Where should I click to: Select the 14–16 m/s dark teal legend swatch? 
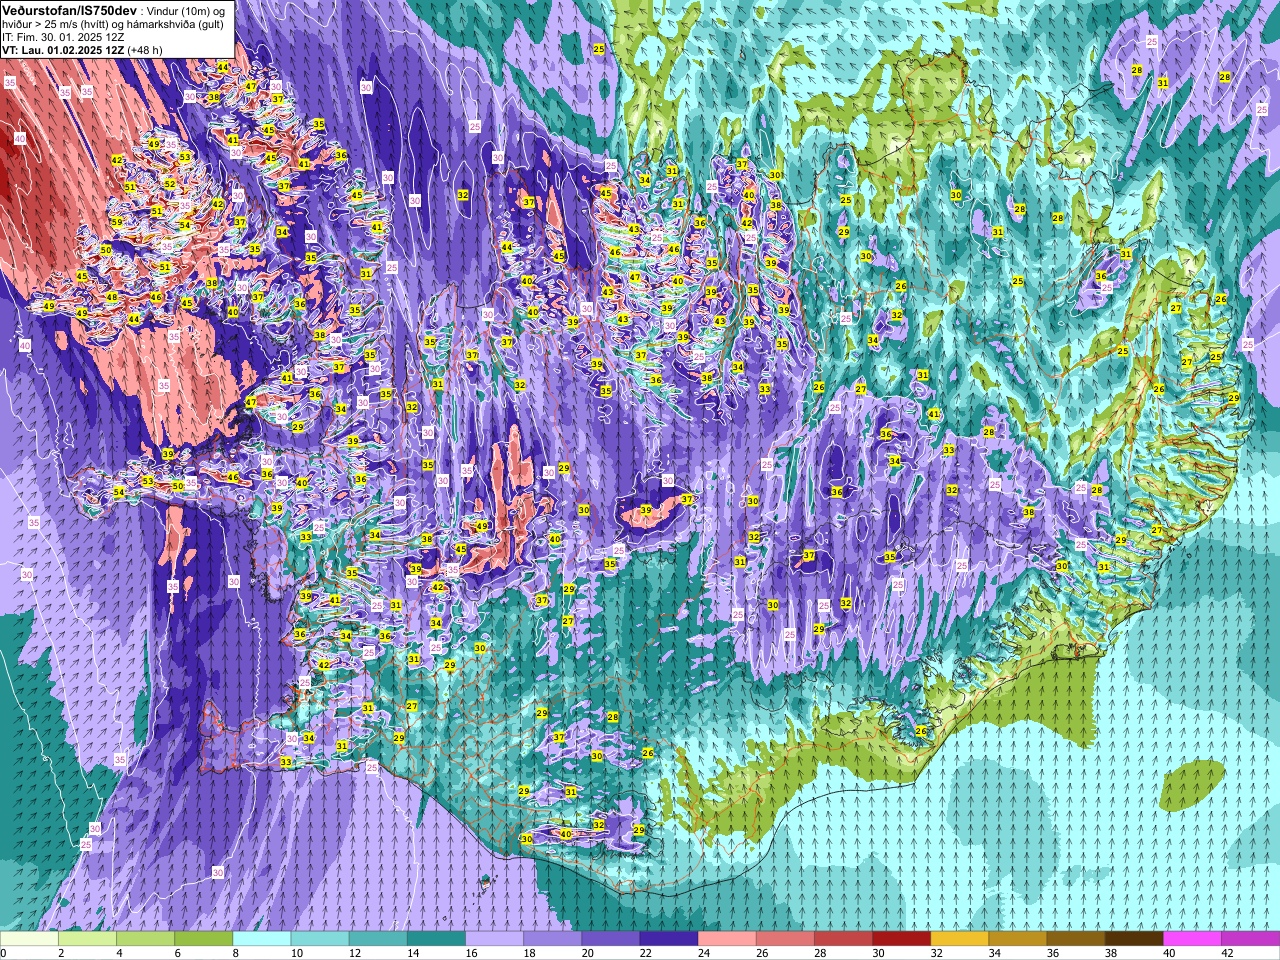(436, 939)
